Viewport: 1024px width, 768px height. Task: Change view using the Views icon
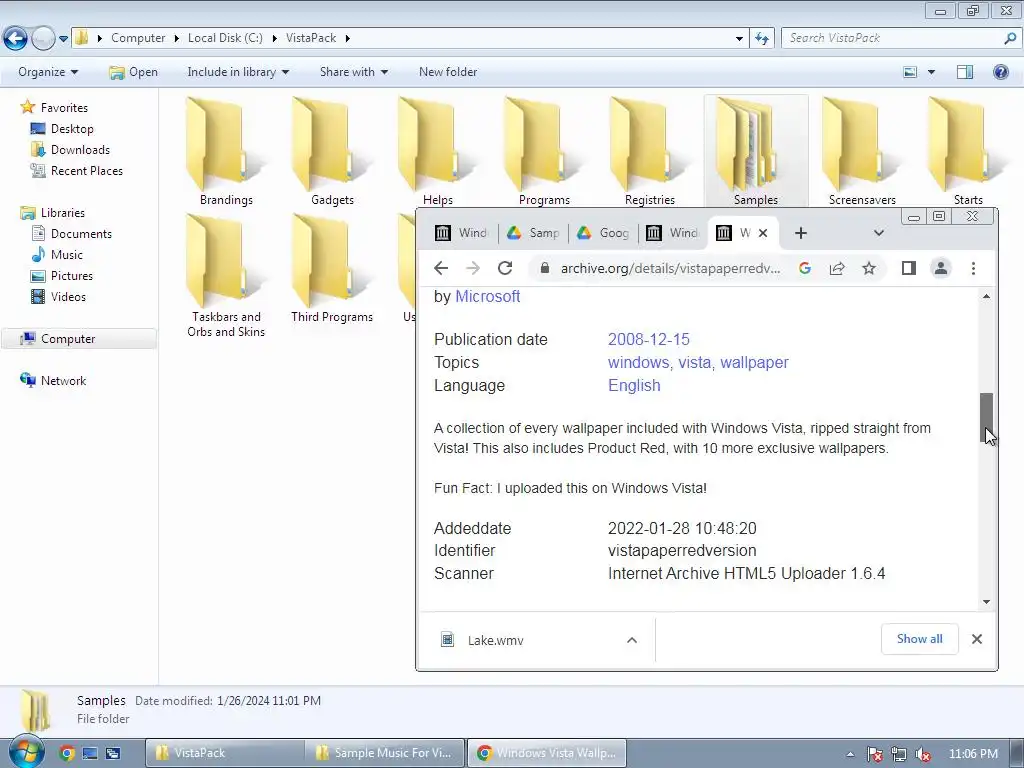[910, 72]
